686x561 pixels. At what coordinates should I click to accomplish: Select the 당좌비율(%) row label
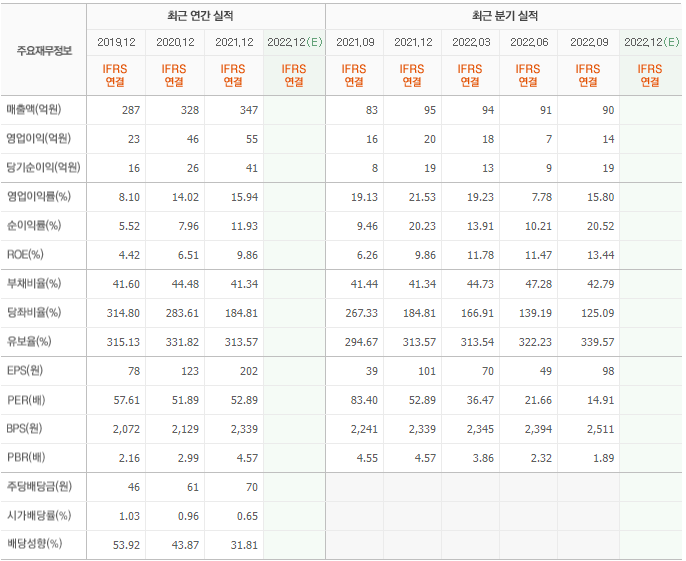click(34, 312)
